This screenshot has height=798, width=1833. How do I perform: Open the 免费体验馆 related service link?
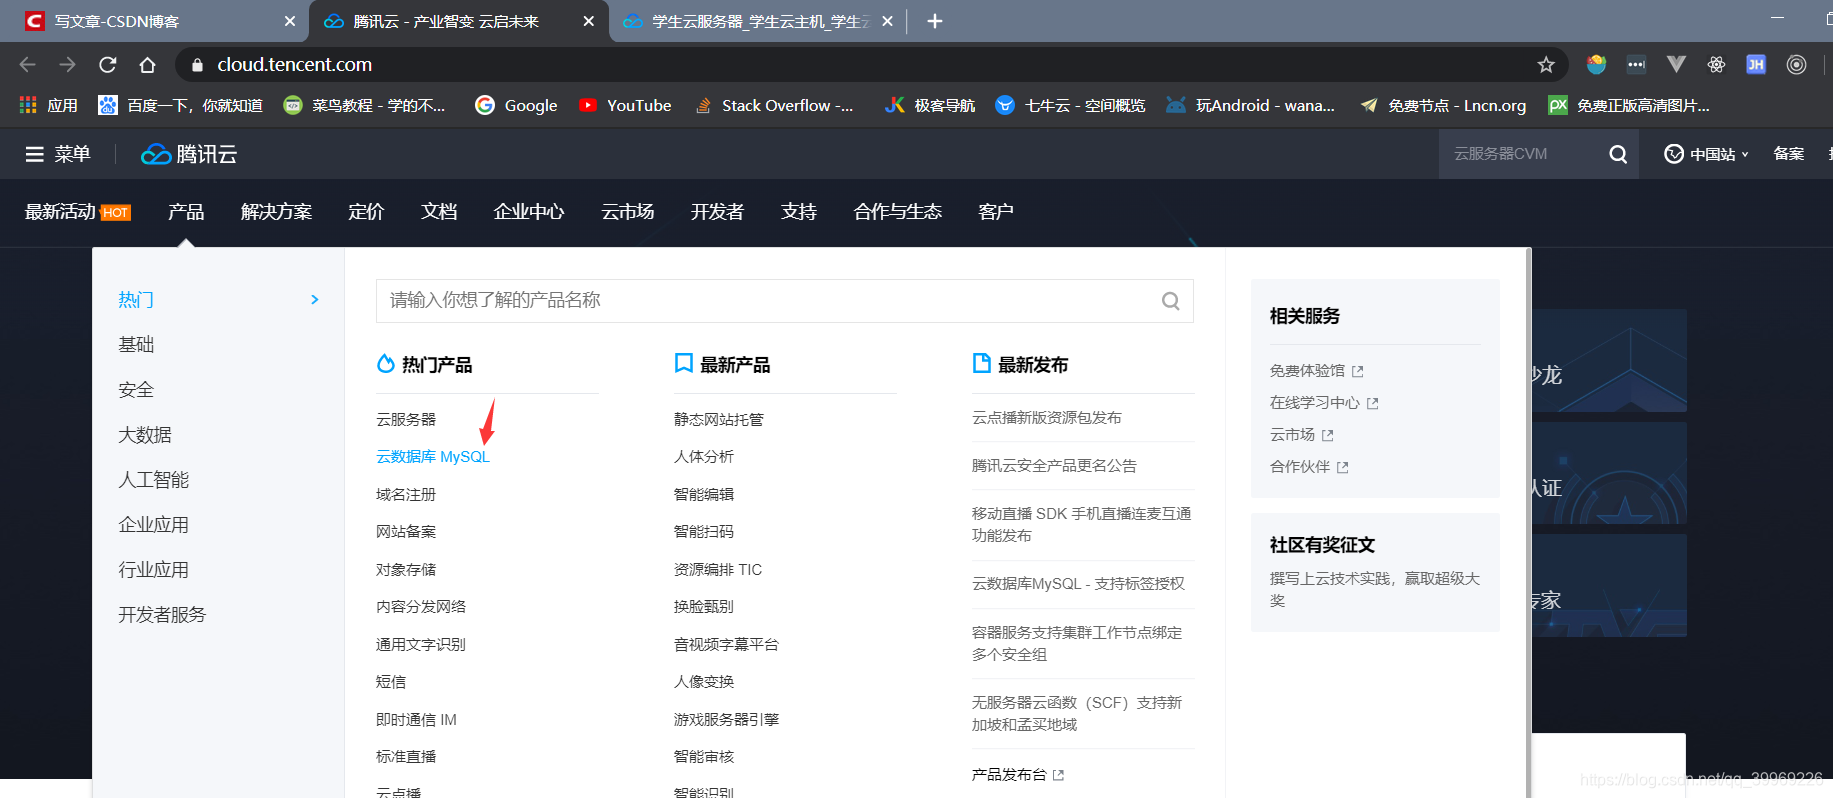click(x=1316, y=371)
